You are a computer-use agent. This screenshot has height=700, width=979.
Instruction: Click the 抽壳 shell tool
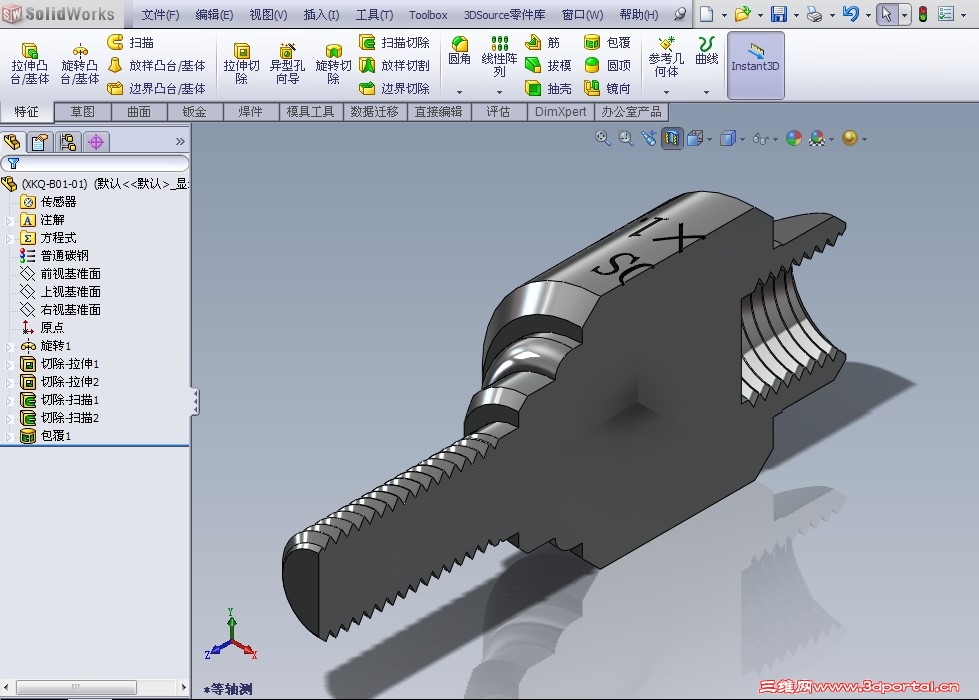(548, 89)
